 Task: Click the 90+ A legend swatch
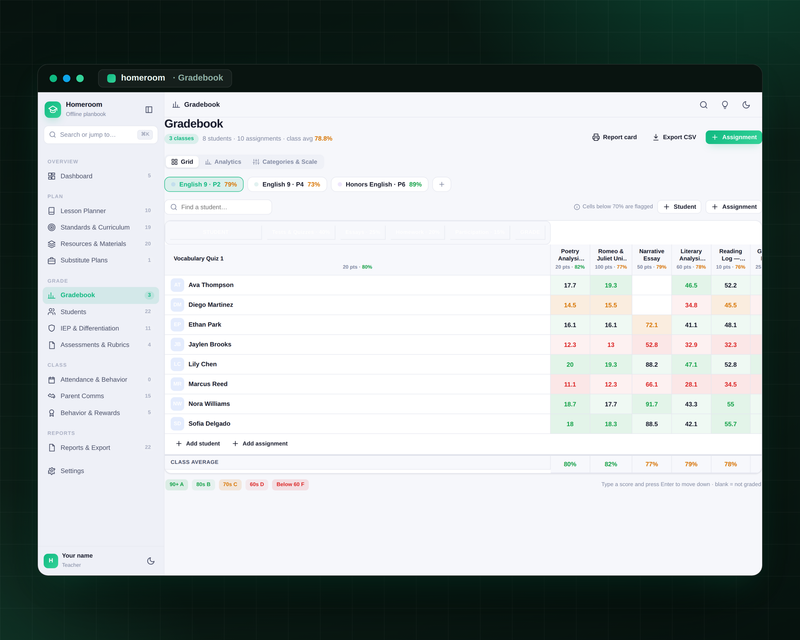(x=177, y=484)
